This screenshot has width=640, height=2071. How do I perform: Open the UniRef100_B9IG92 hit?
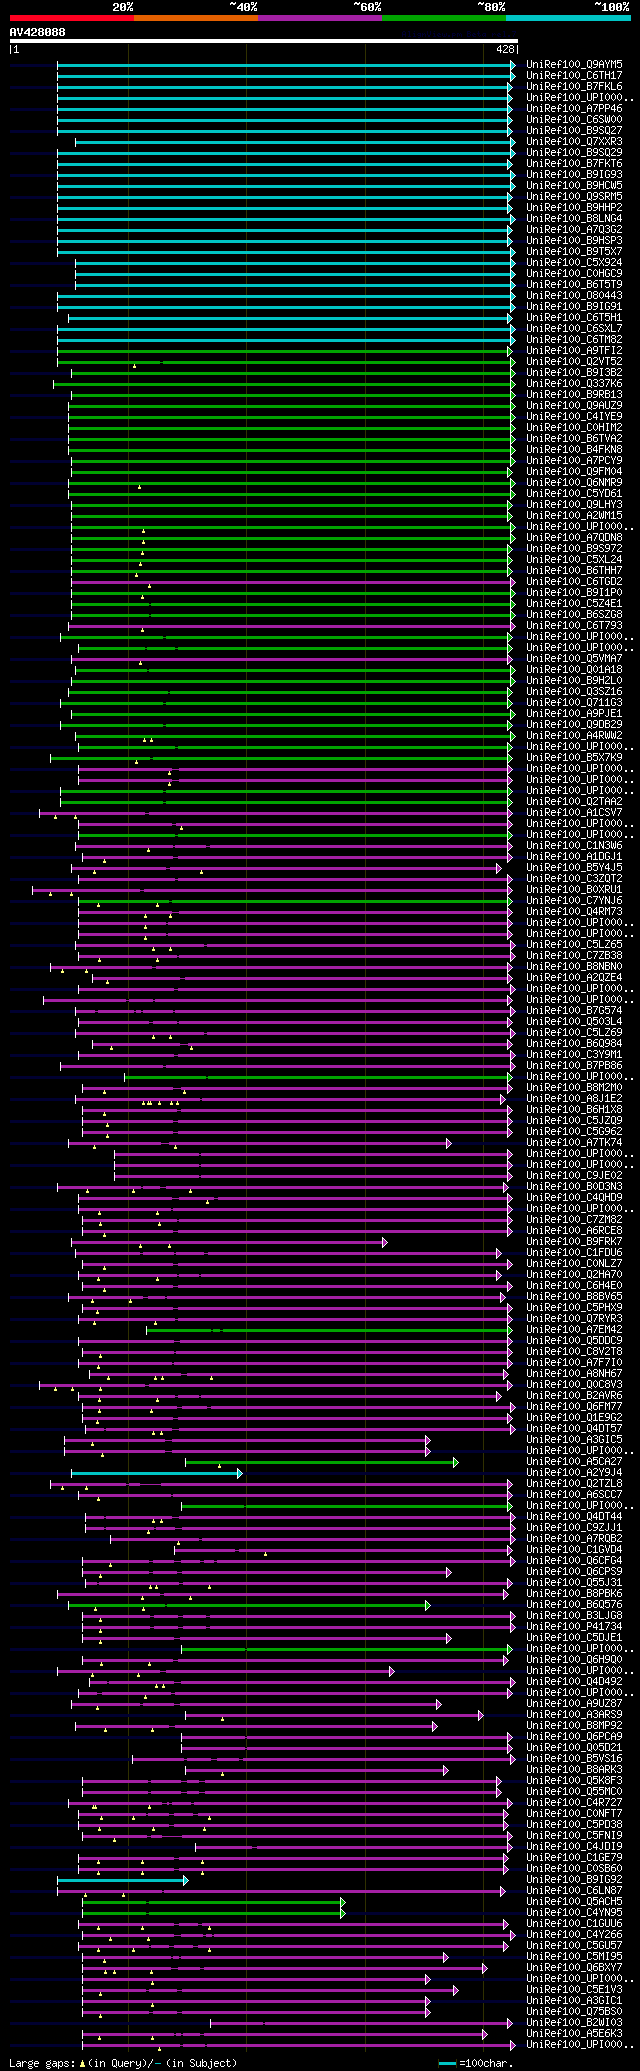(574, 1879)
